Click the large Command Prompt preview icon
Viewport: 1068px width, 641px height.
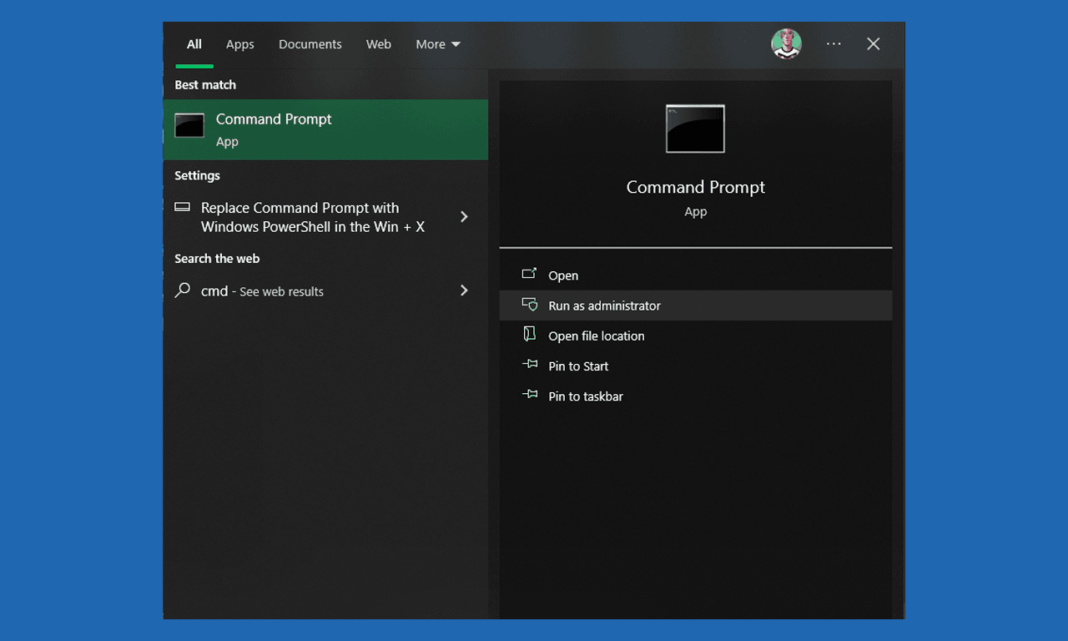pos(695,129)
